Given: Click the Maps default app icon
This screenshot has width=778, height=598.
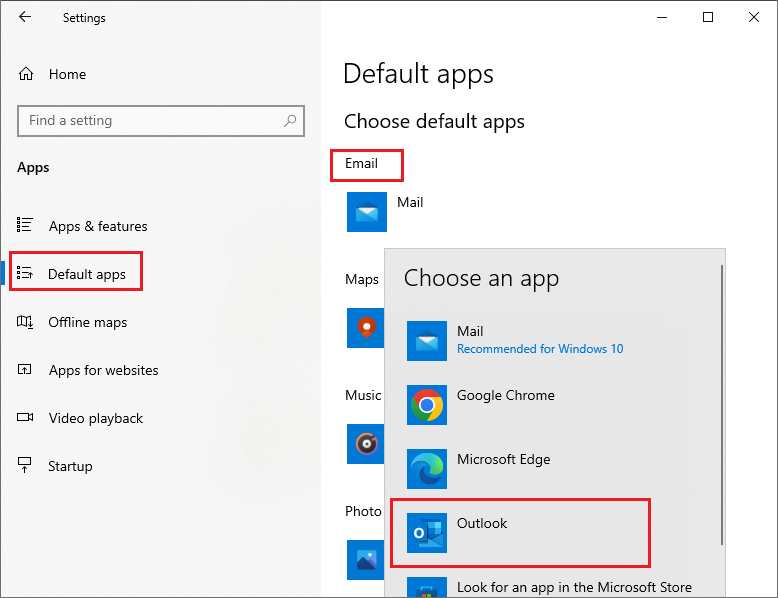Looking at the screenshot, I should 366,328.
